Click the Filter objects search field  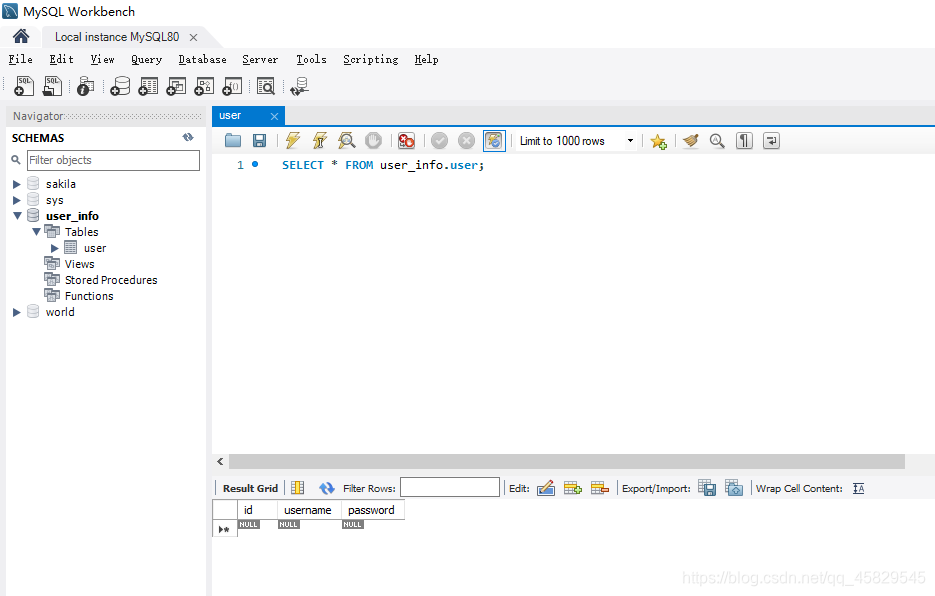pos(113,160)
